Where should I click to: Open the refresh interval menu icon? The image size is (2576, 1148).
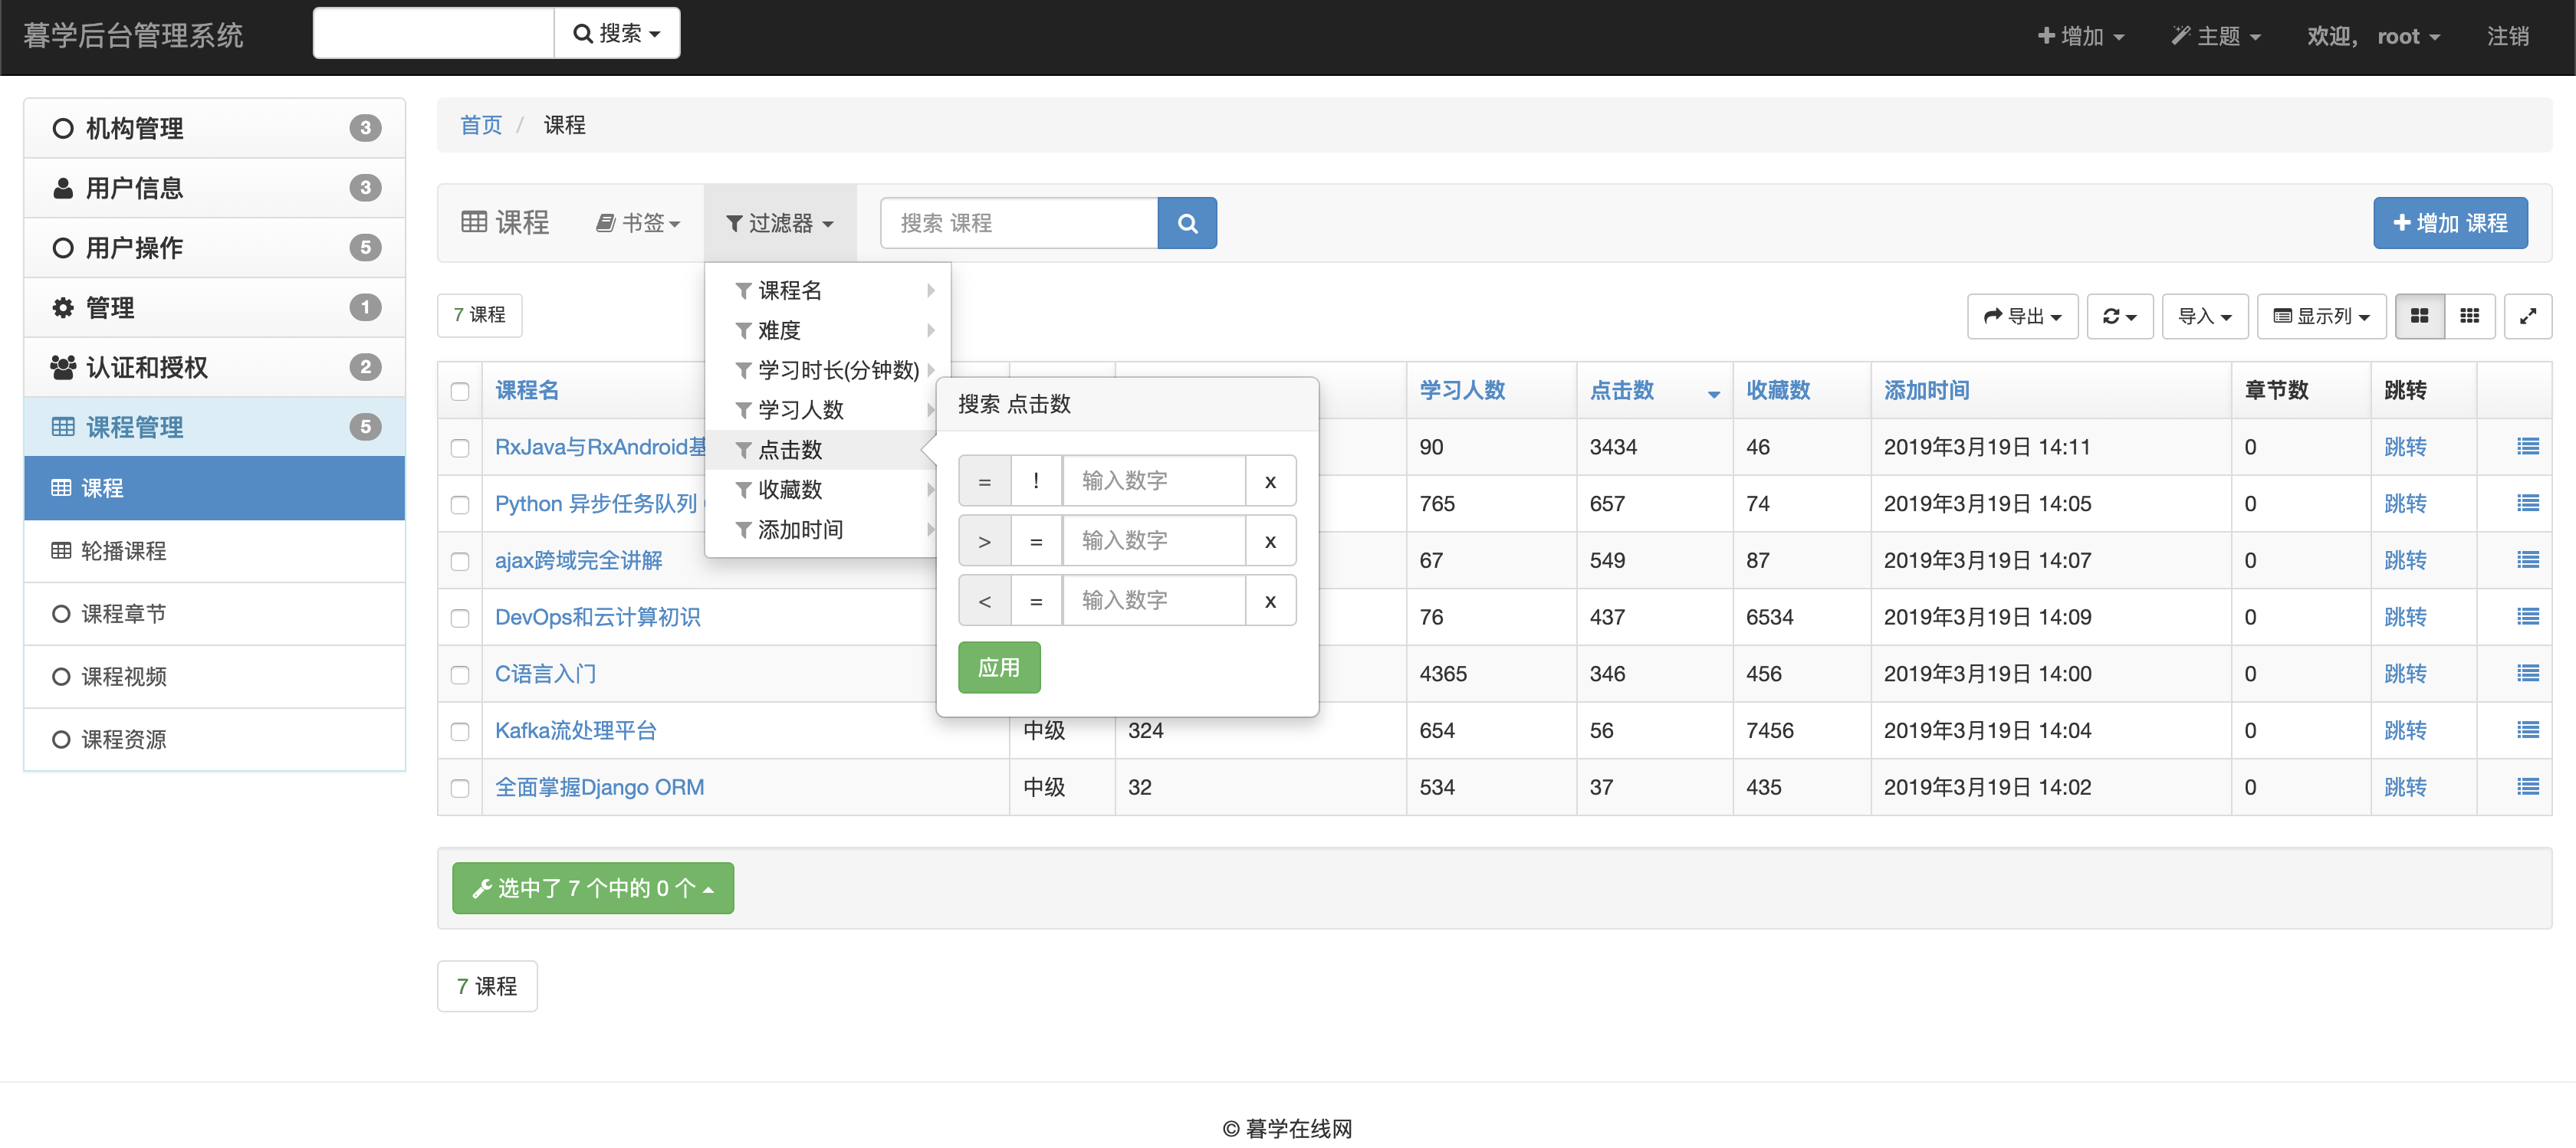(x=2118, y=316)
